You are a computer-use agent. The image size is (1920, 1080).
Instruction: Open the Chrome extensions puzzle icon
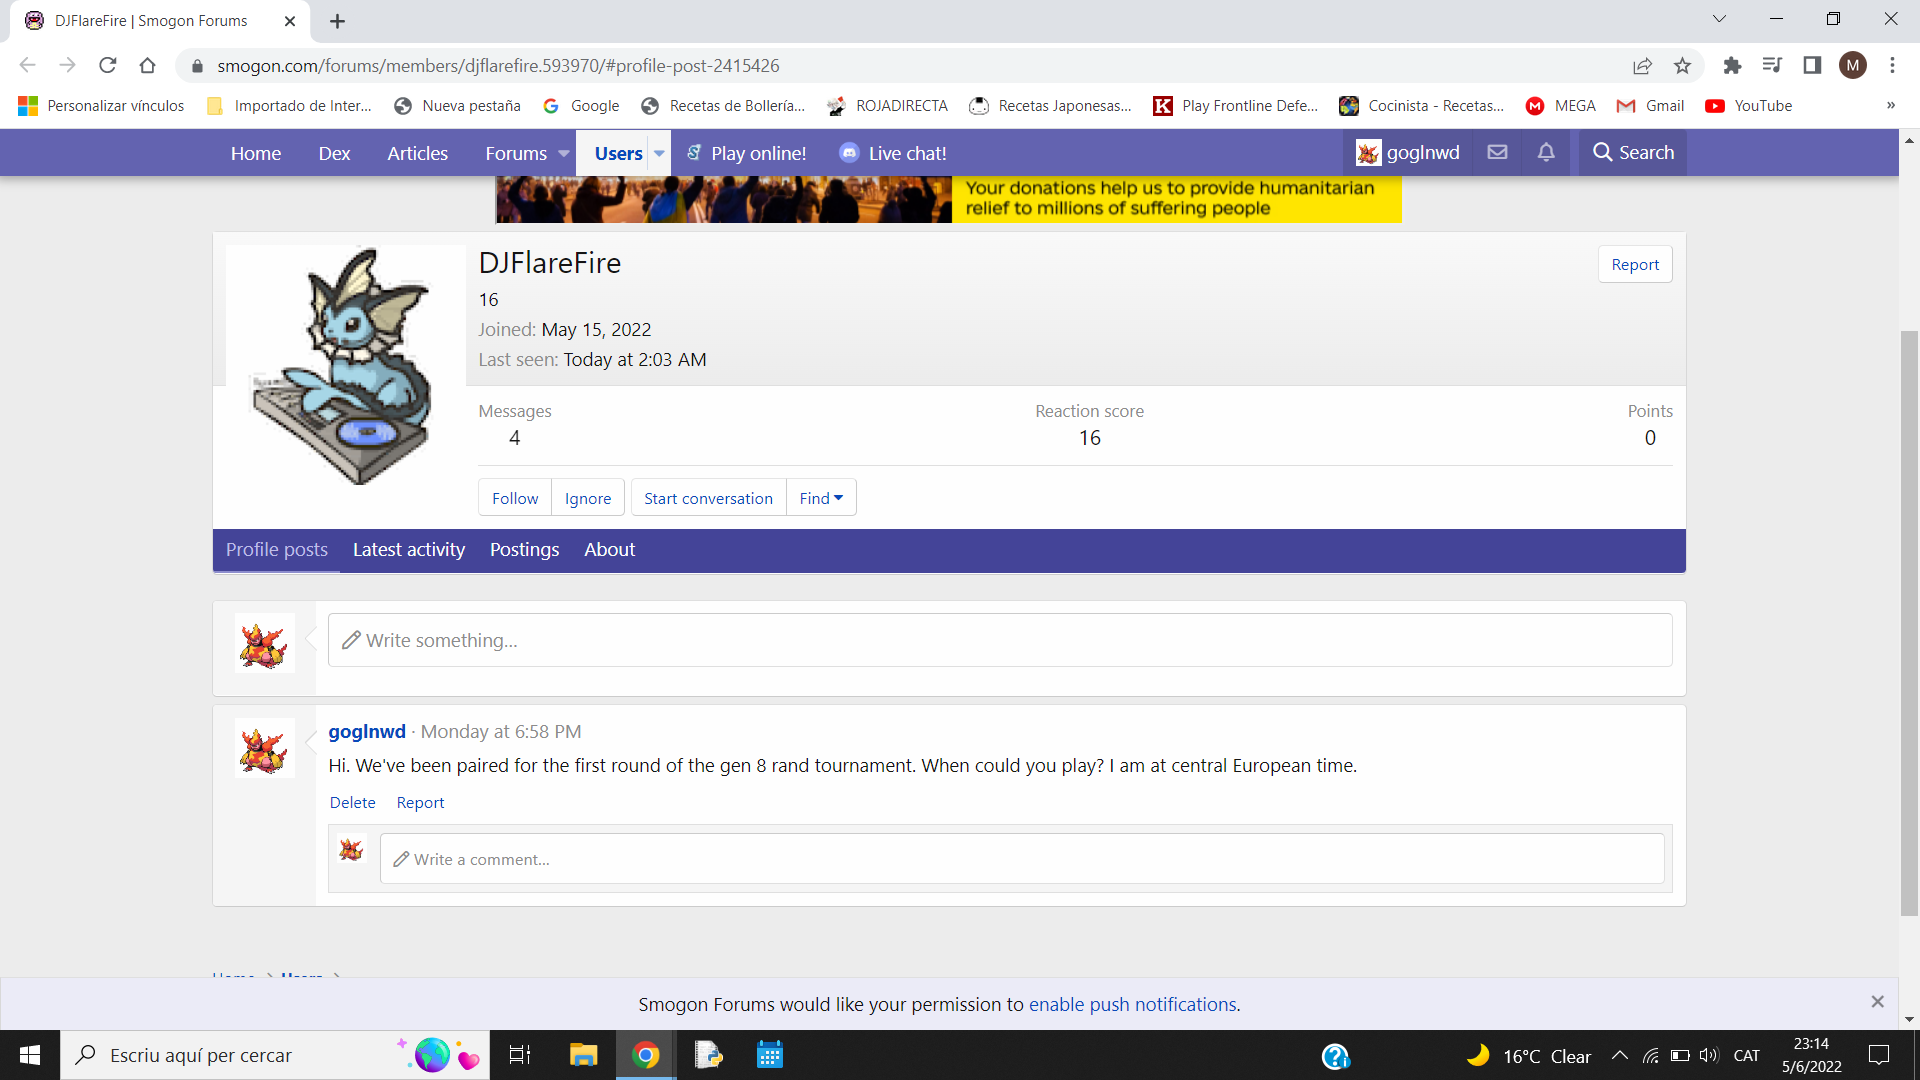[x=1732, y=66]
